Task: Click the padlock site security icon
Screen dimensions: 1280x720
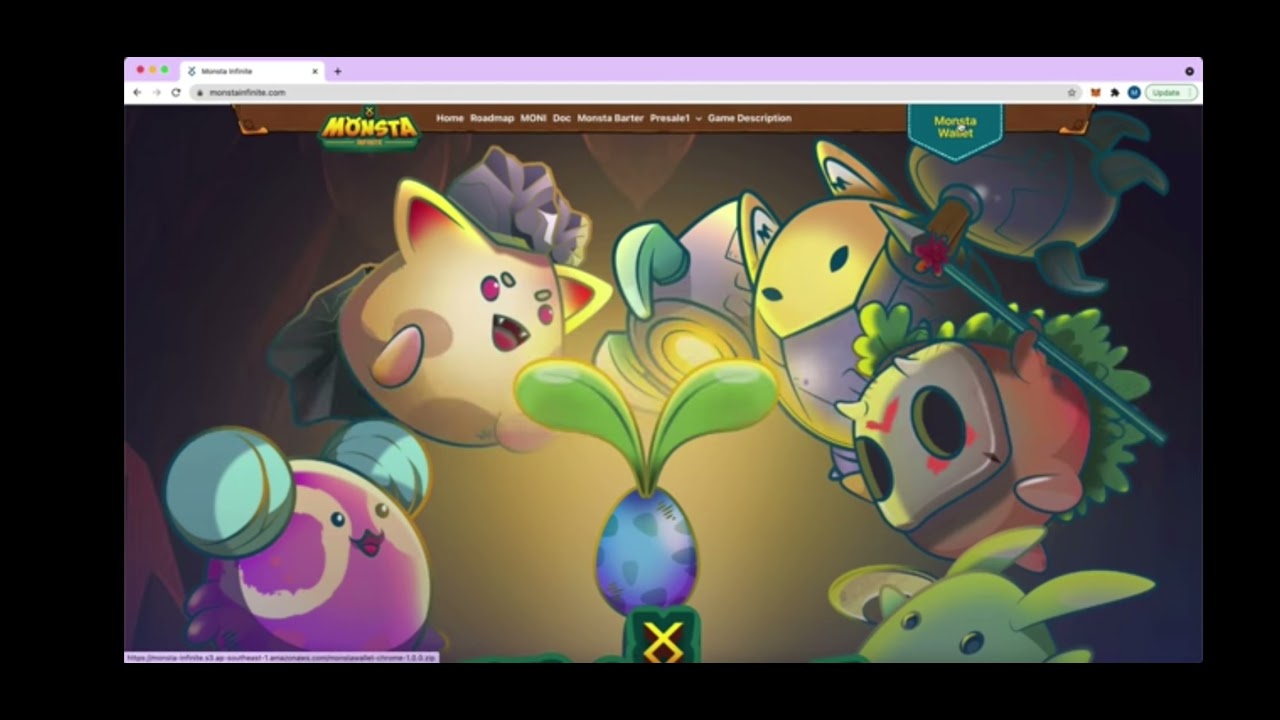Action: point(200,92)
